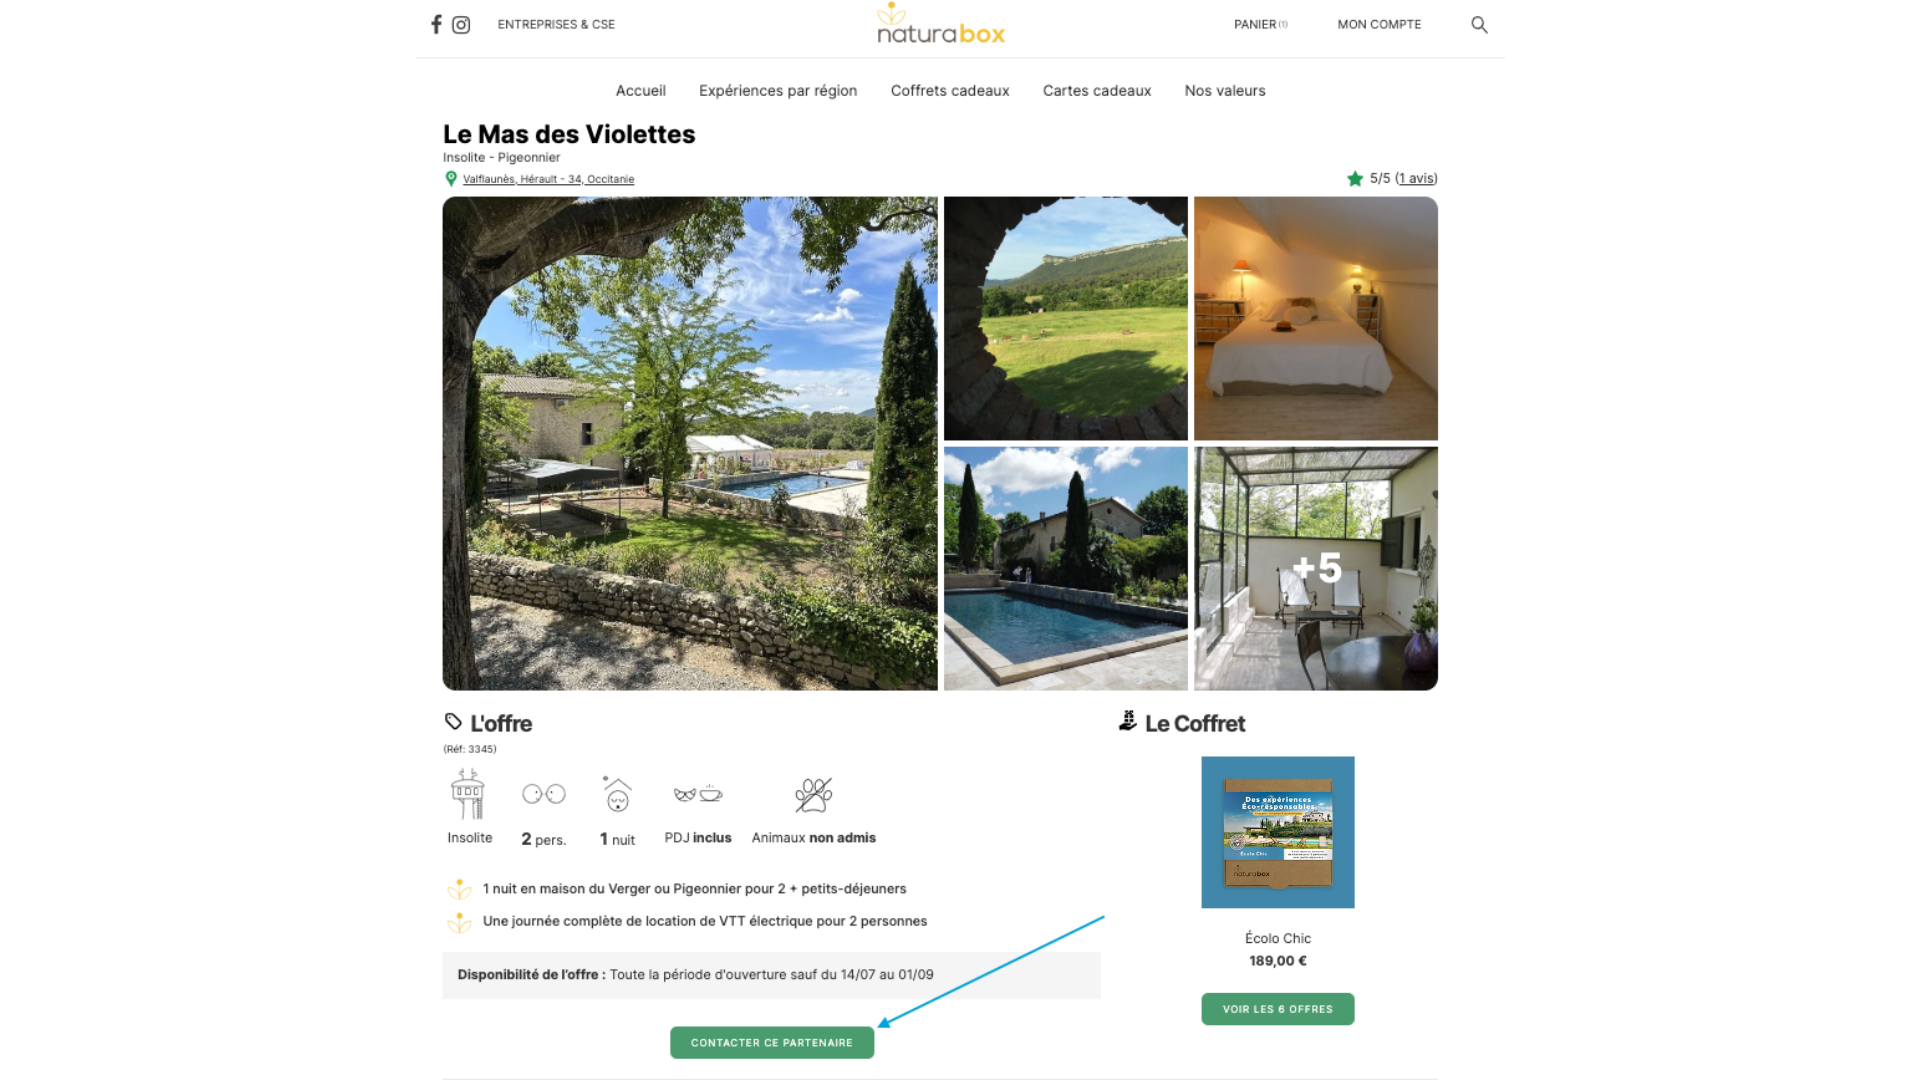Viewport: 1920px width, 1080px height.
Task: Open the 1 avis reviews link
Action: click(x=1416, y=178)
